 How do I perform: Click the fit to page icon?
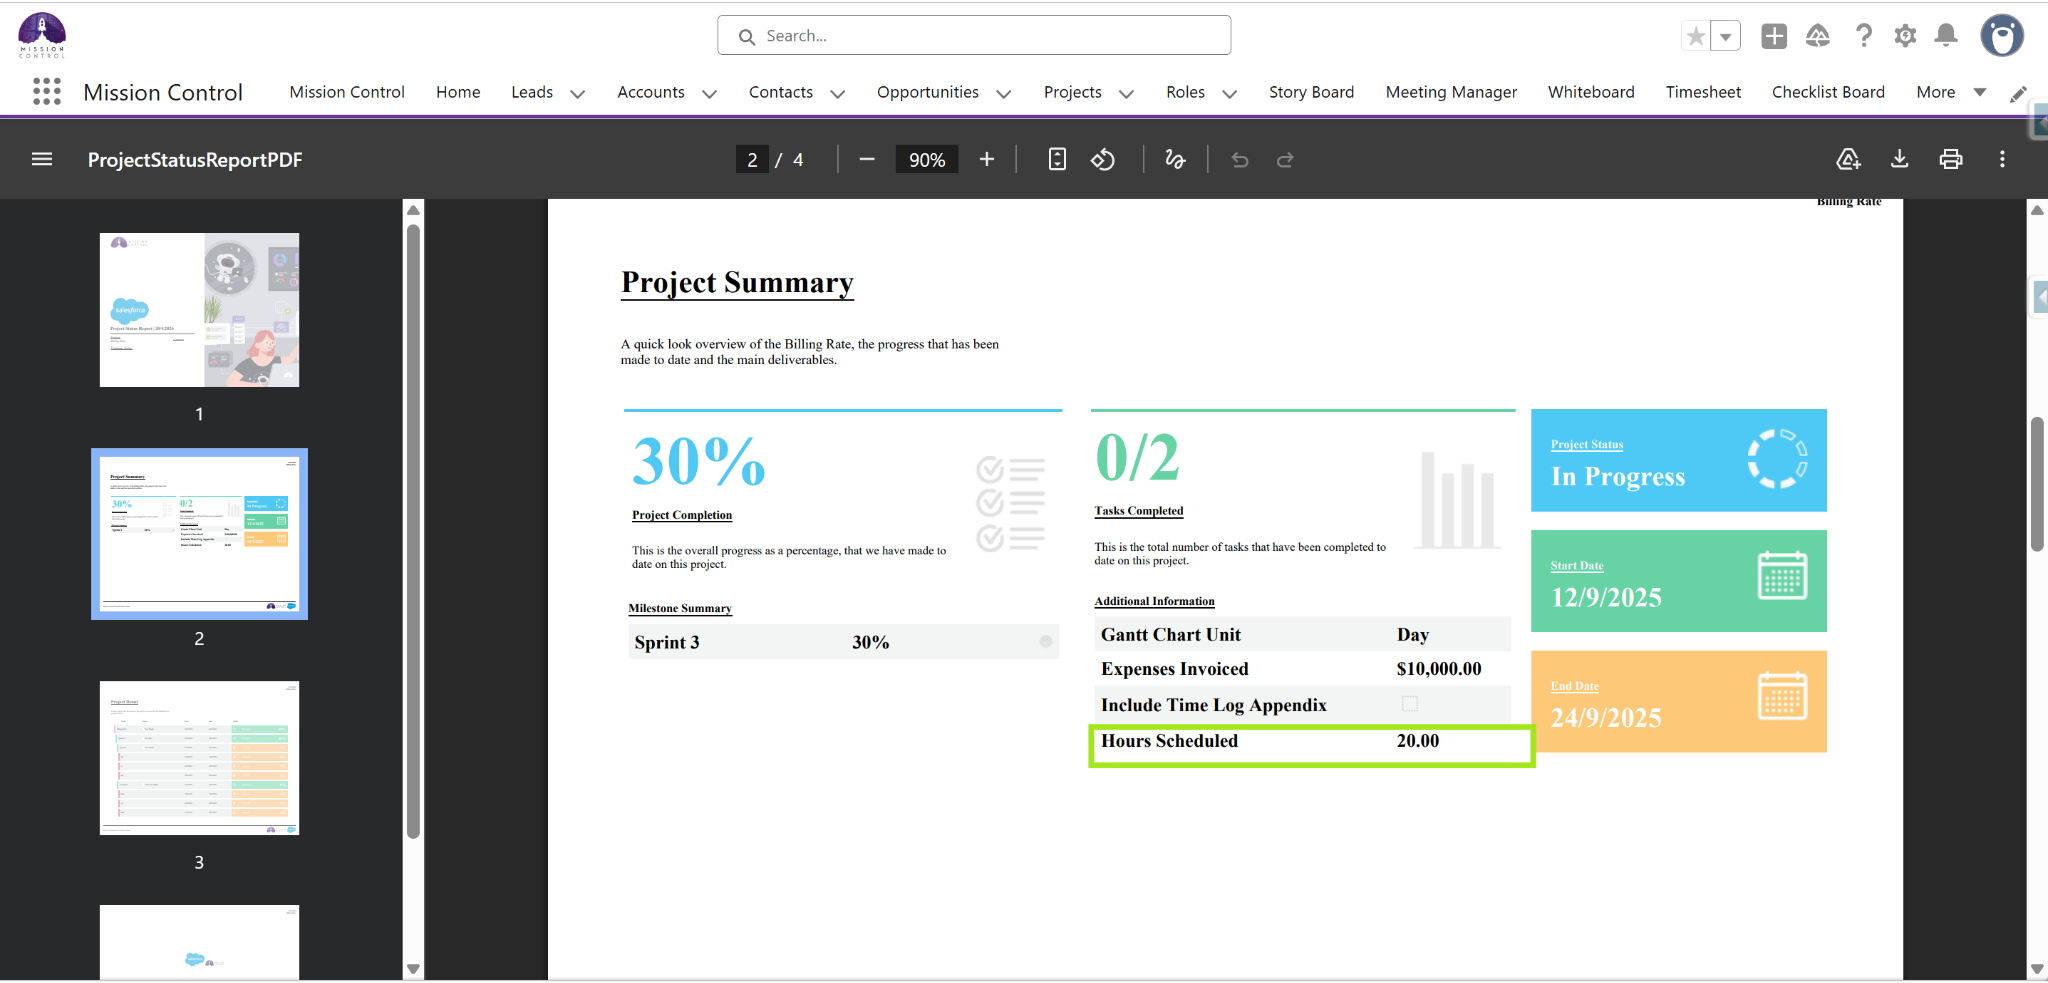1057,159
